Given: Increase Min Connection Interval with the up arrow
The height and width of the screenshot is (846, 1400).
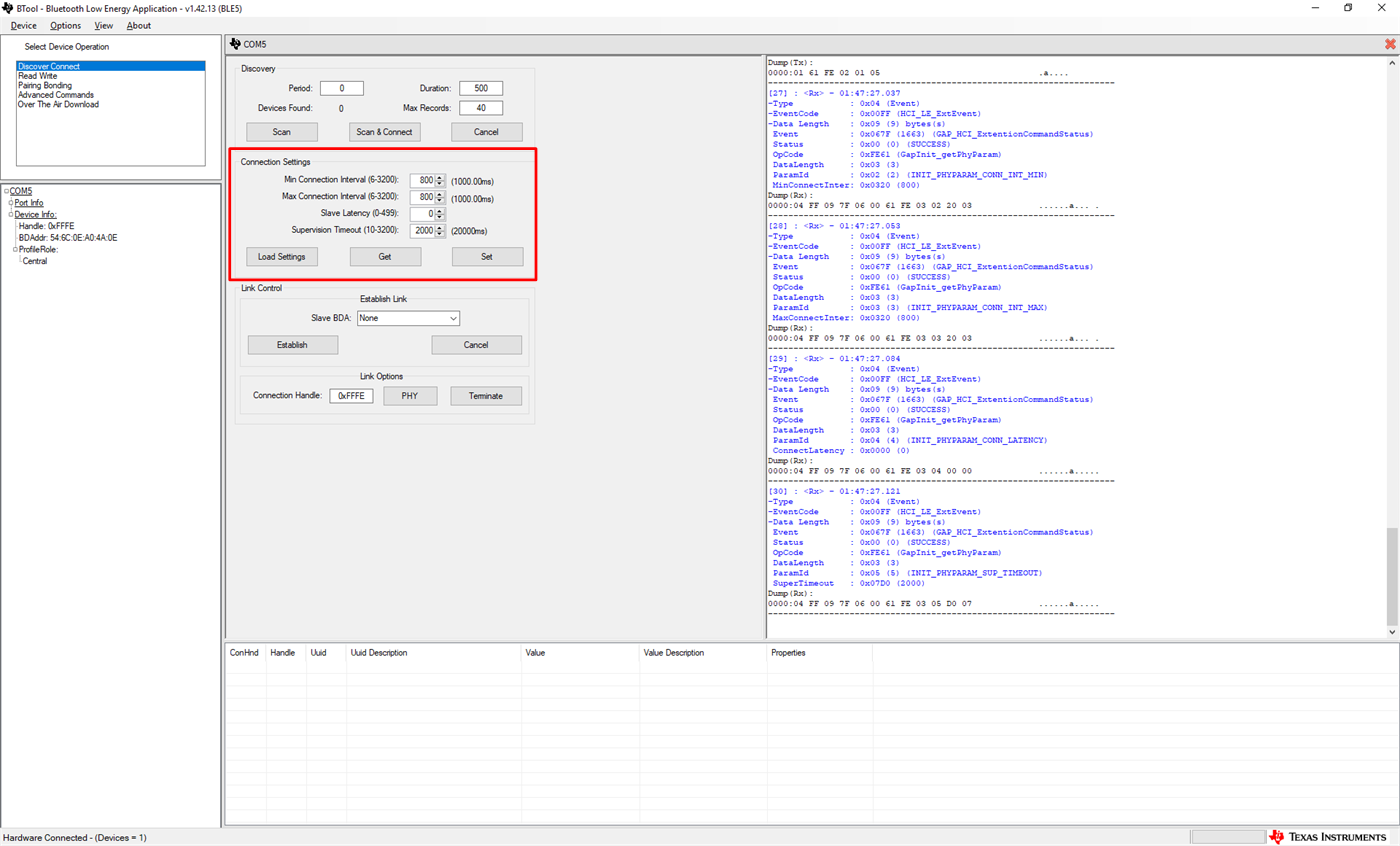Looking at the screenshot, I should pyautogui.click(x=439, y=177).
